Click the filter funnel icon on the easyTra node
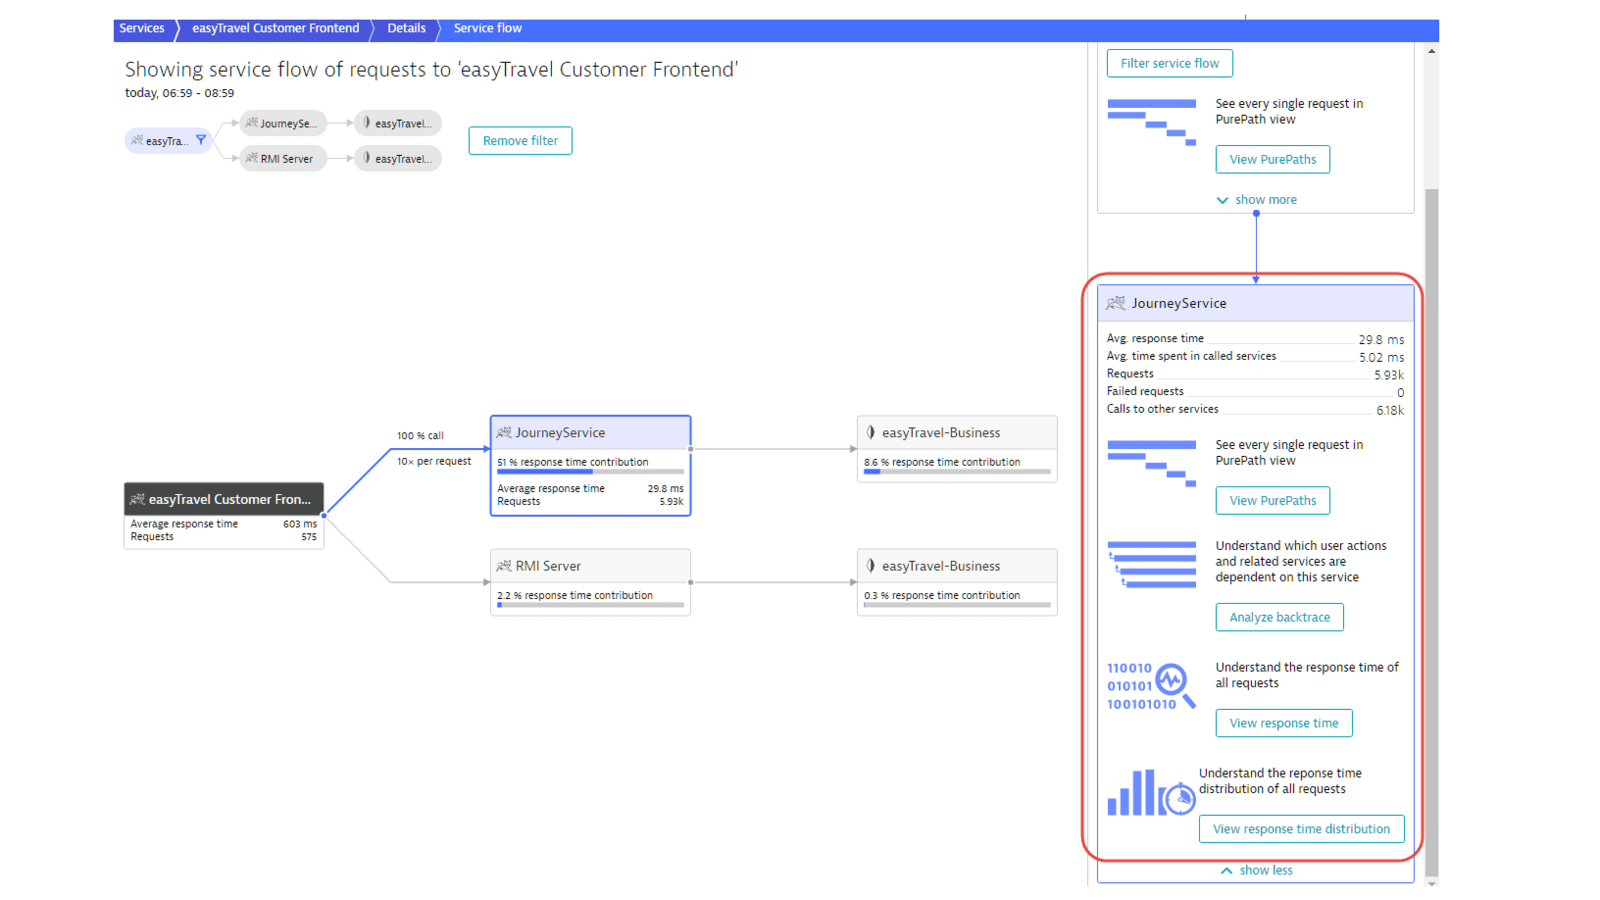The image size is (1600, 900). pyautogui.click(x=202, y=140)
